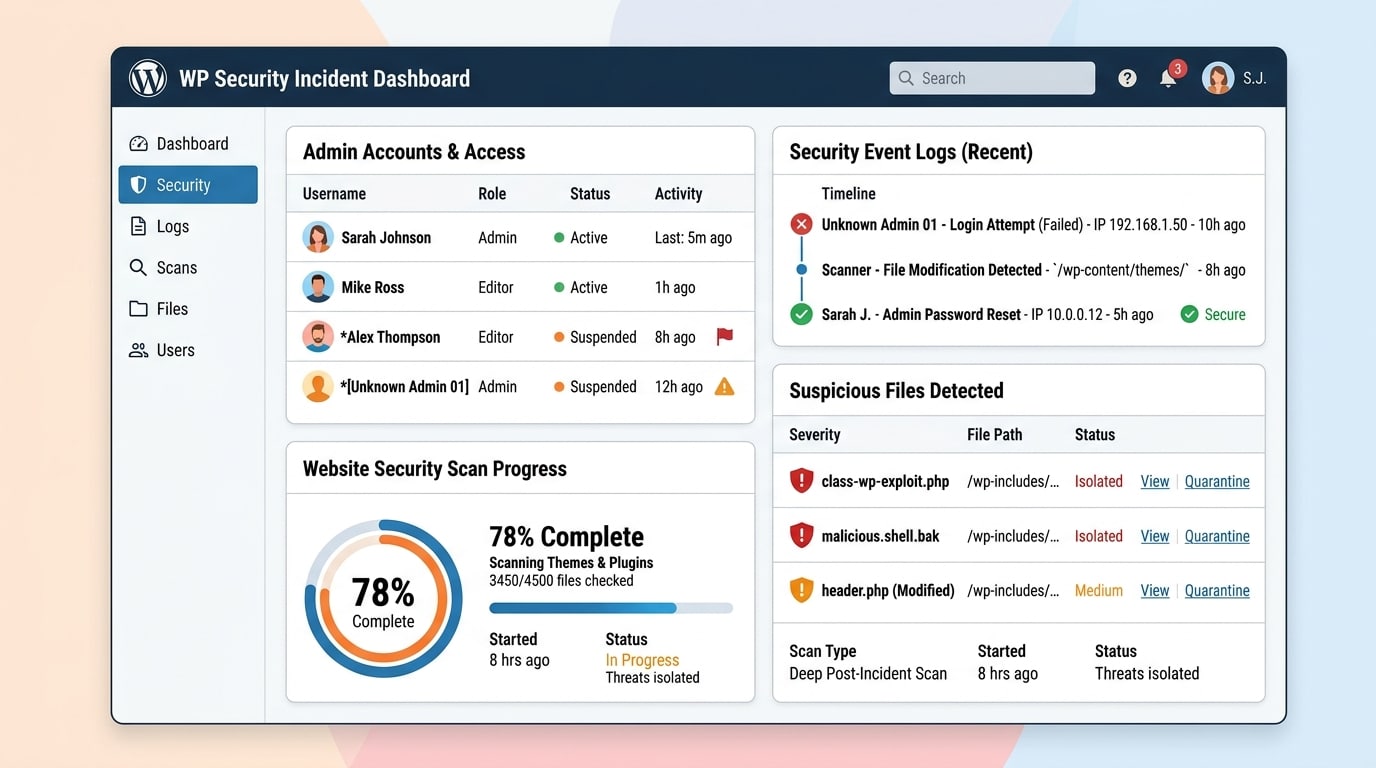Click red shield icon for class-wp-exploit.php
This screenshot has width=1376, height=768.
coord(801,481)
